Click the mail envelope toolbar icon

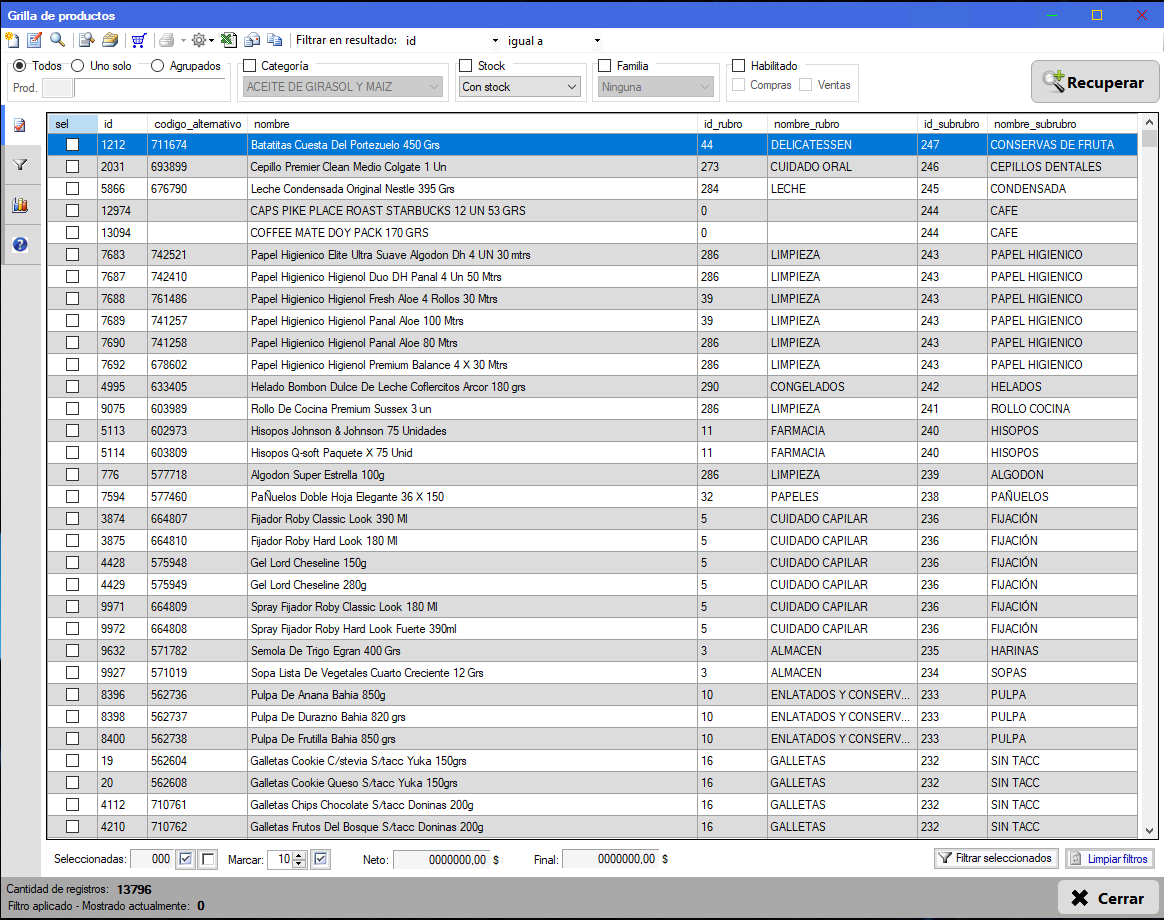click(x=252, y=40)
